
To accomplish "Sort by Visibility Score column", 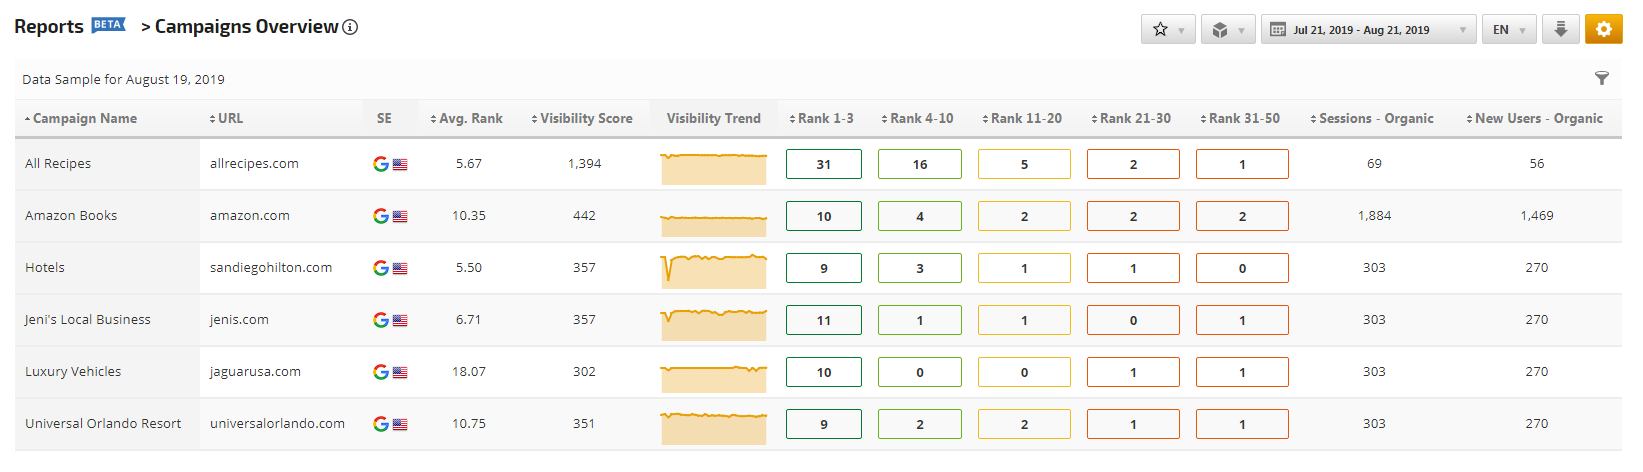I will tap(582, 118).
